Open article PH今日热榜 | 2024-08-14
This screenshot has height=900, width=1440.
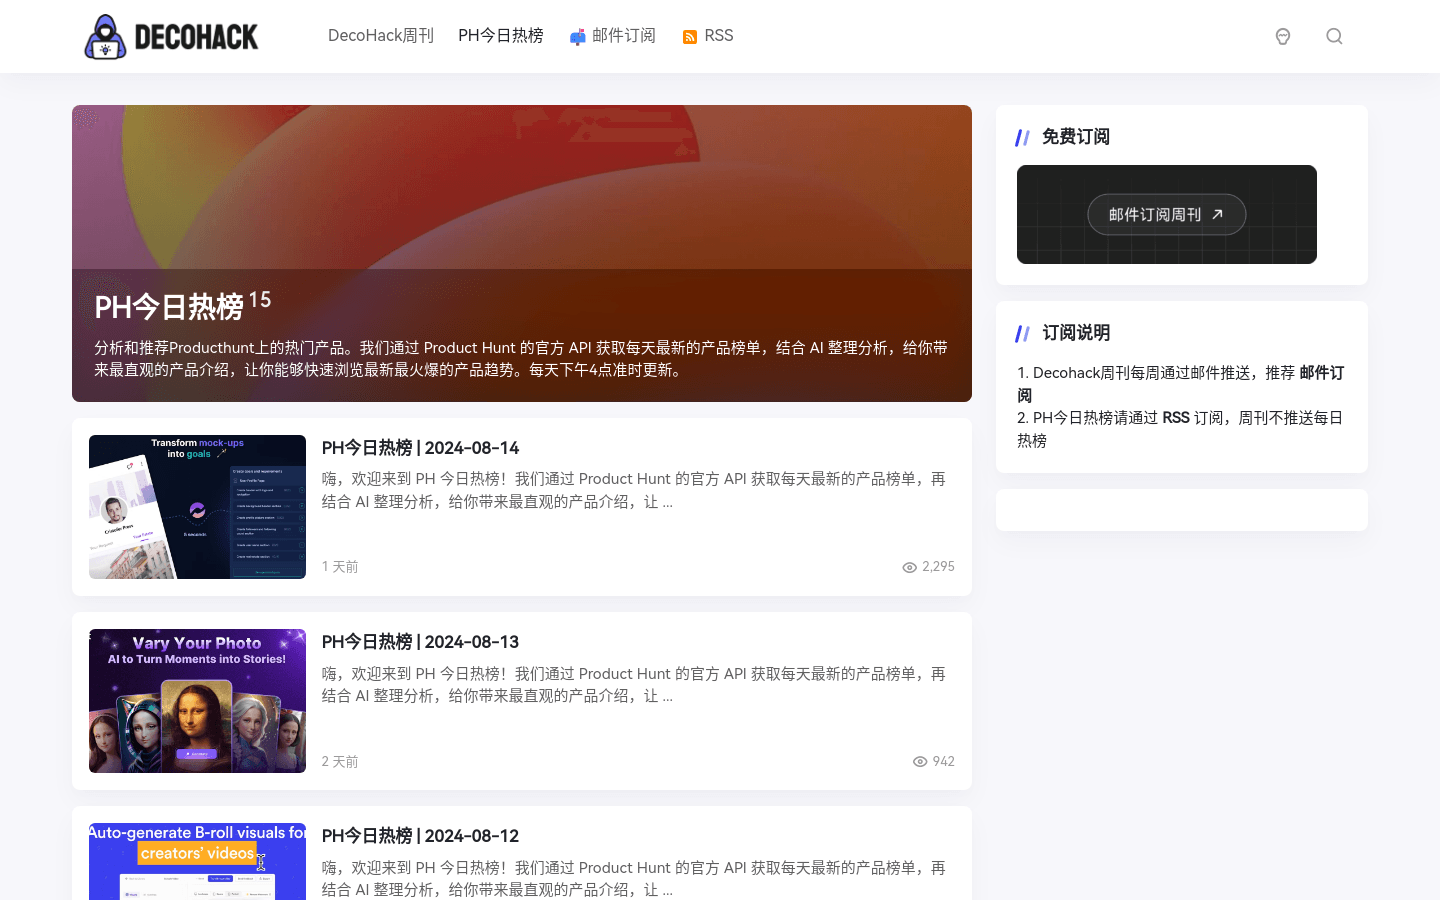tap(420, 448)
